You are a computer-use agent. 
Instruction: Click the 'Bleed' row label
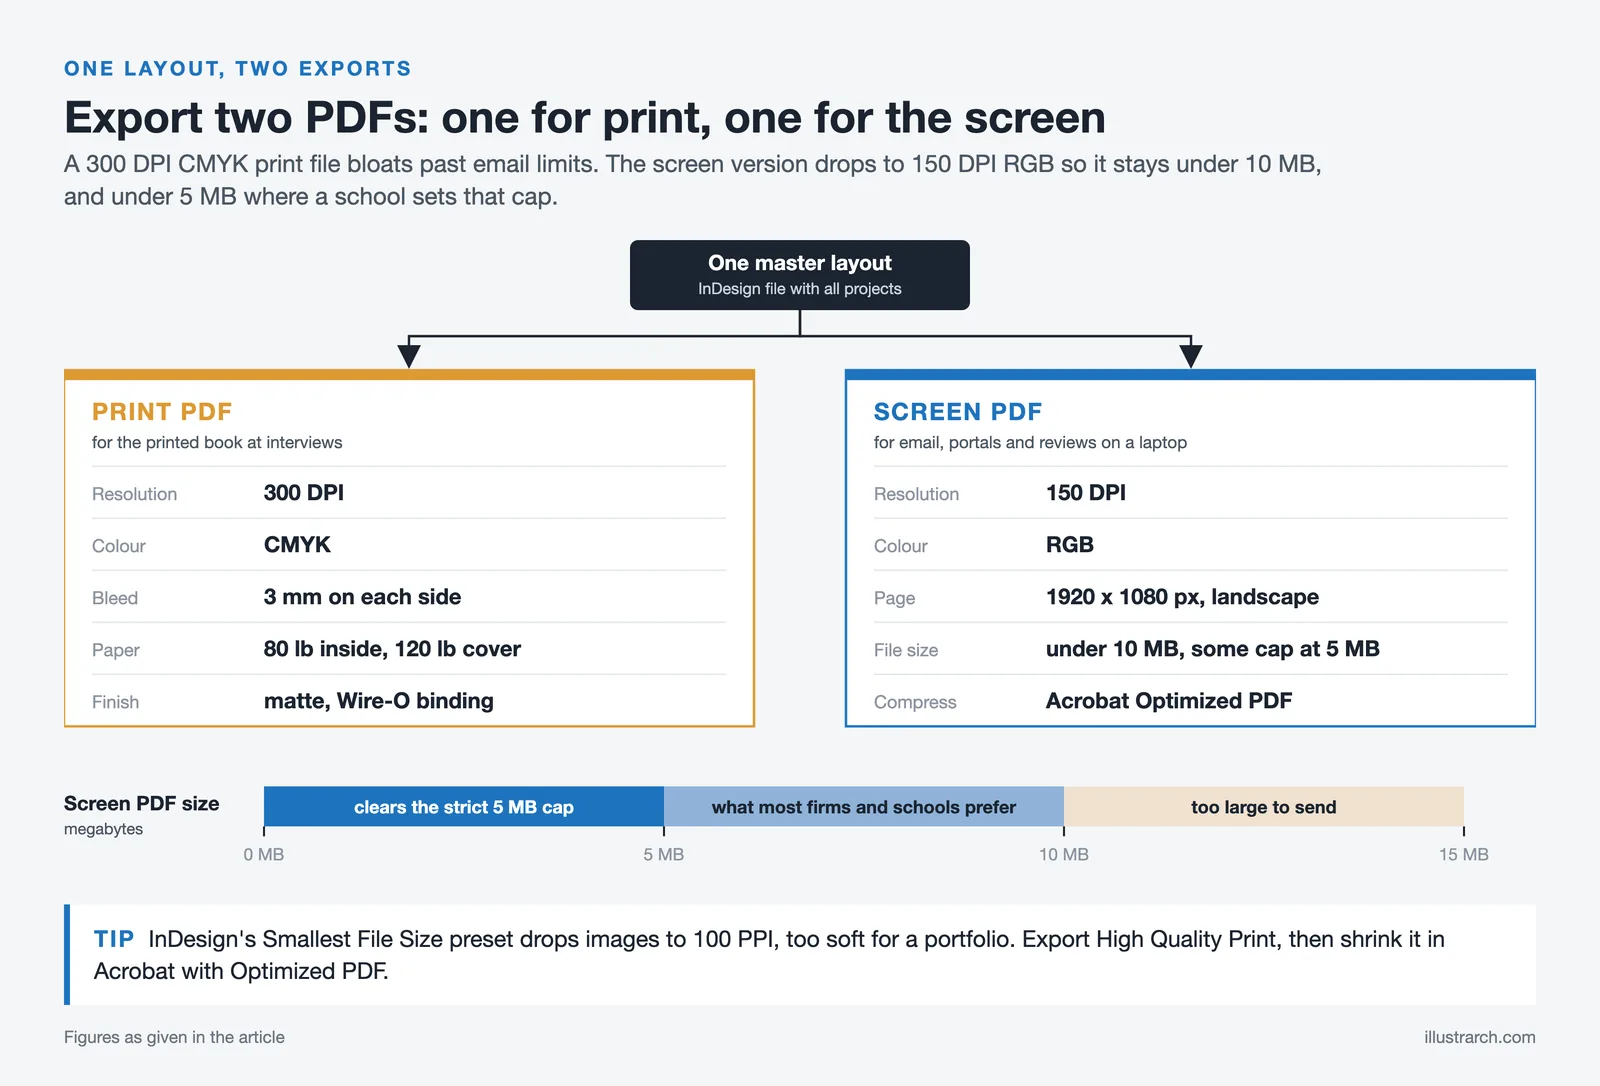pyautogui.click(x=115, y=598)
